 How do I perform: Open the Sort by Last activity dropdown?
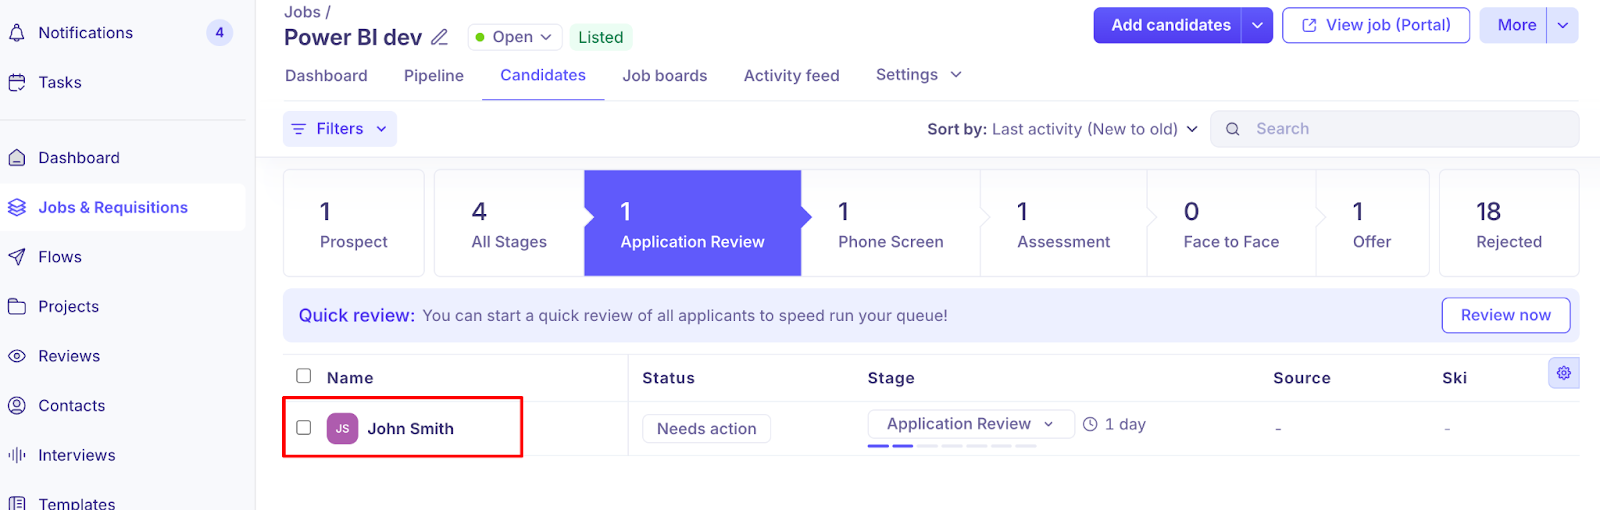tap(1063, 129)
